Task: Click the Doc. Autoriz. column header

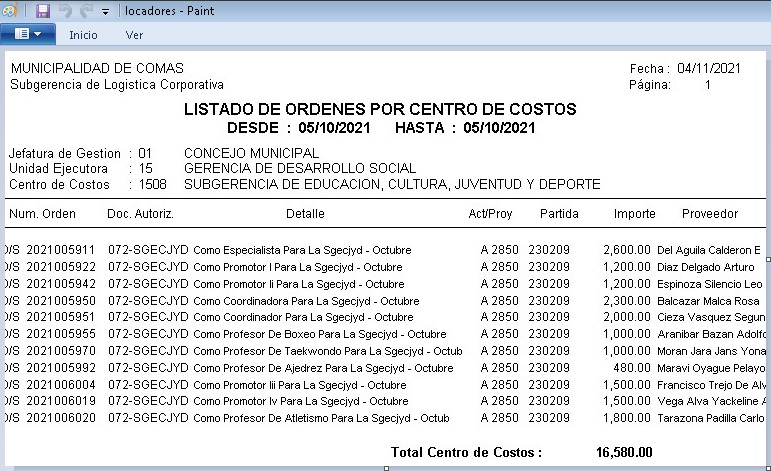Action: [141, 214]
